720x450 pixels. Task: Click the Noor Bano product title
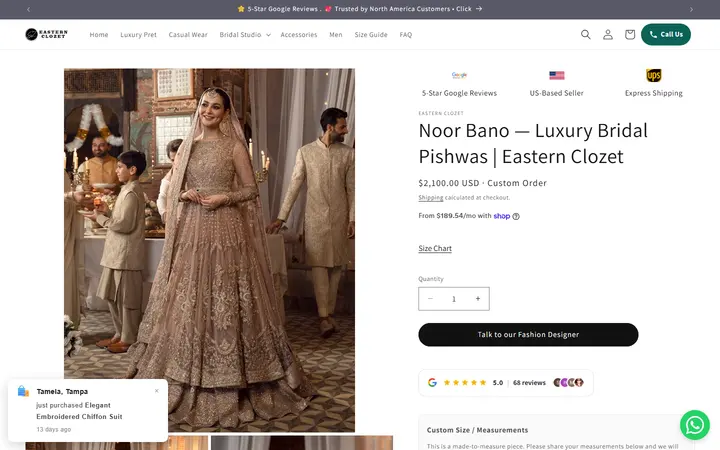[x=533, y=143]
